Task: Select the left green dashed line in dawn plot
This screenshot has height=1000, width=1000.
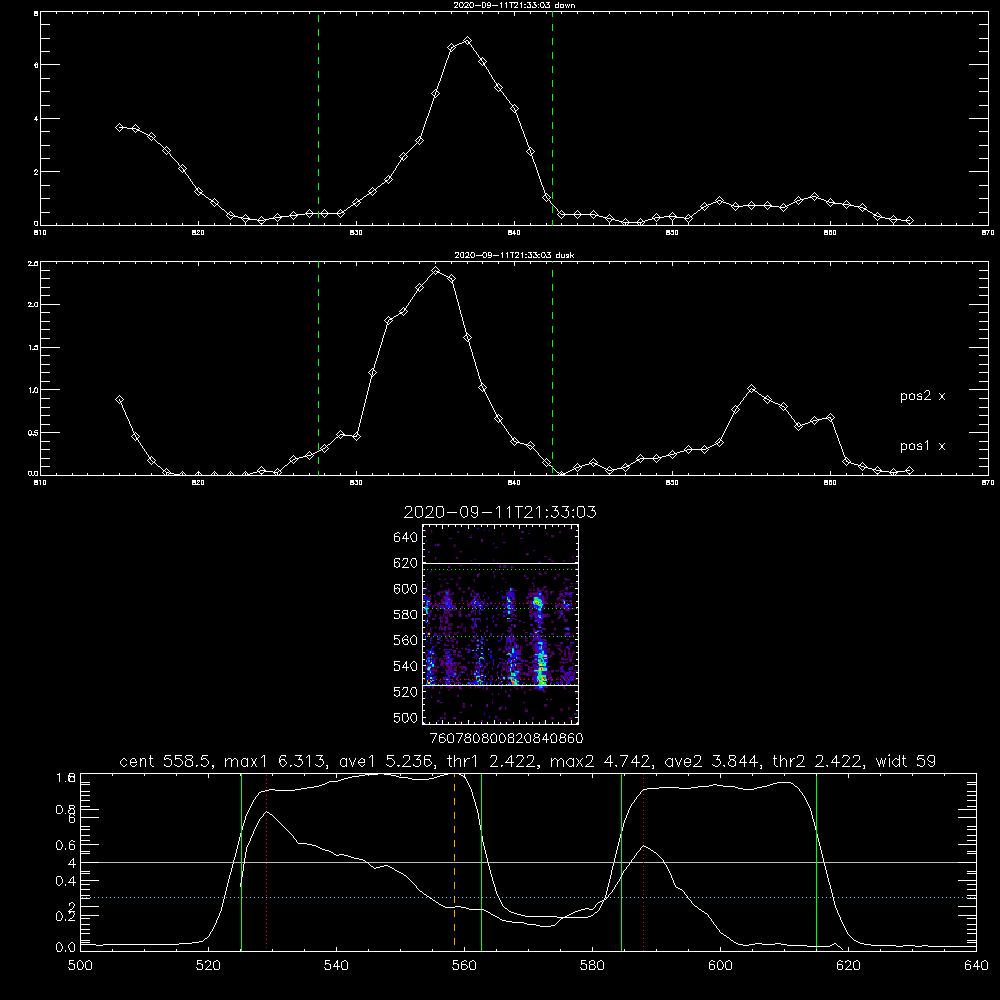Action: click(319, 119)
